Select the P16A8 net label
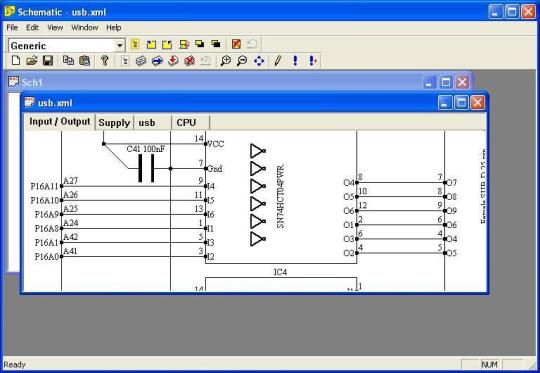This screenshot has width=540, height=373. pos(47,229)
